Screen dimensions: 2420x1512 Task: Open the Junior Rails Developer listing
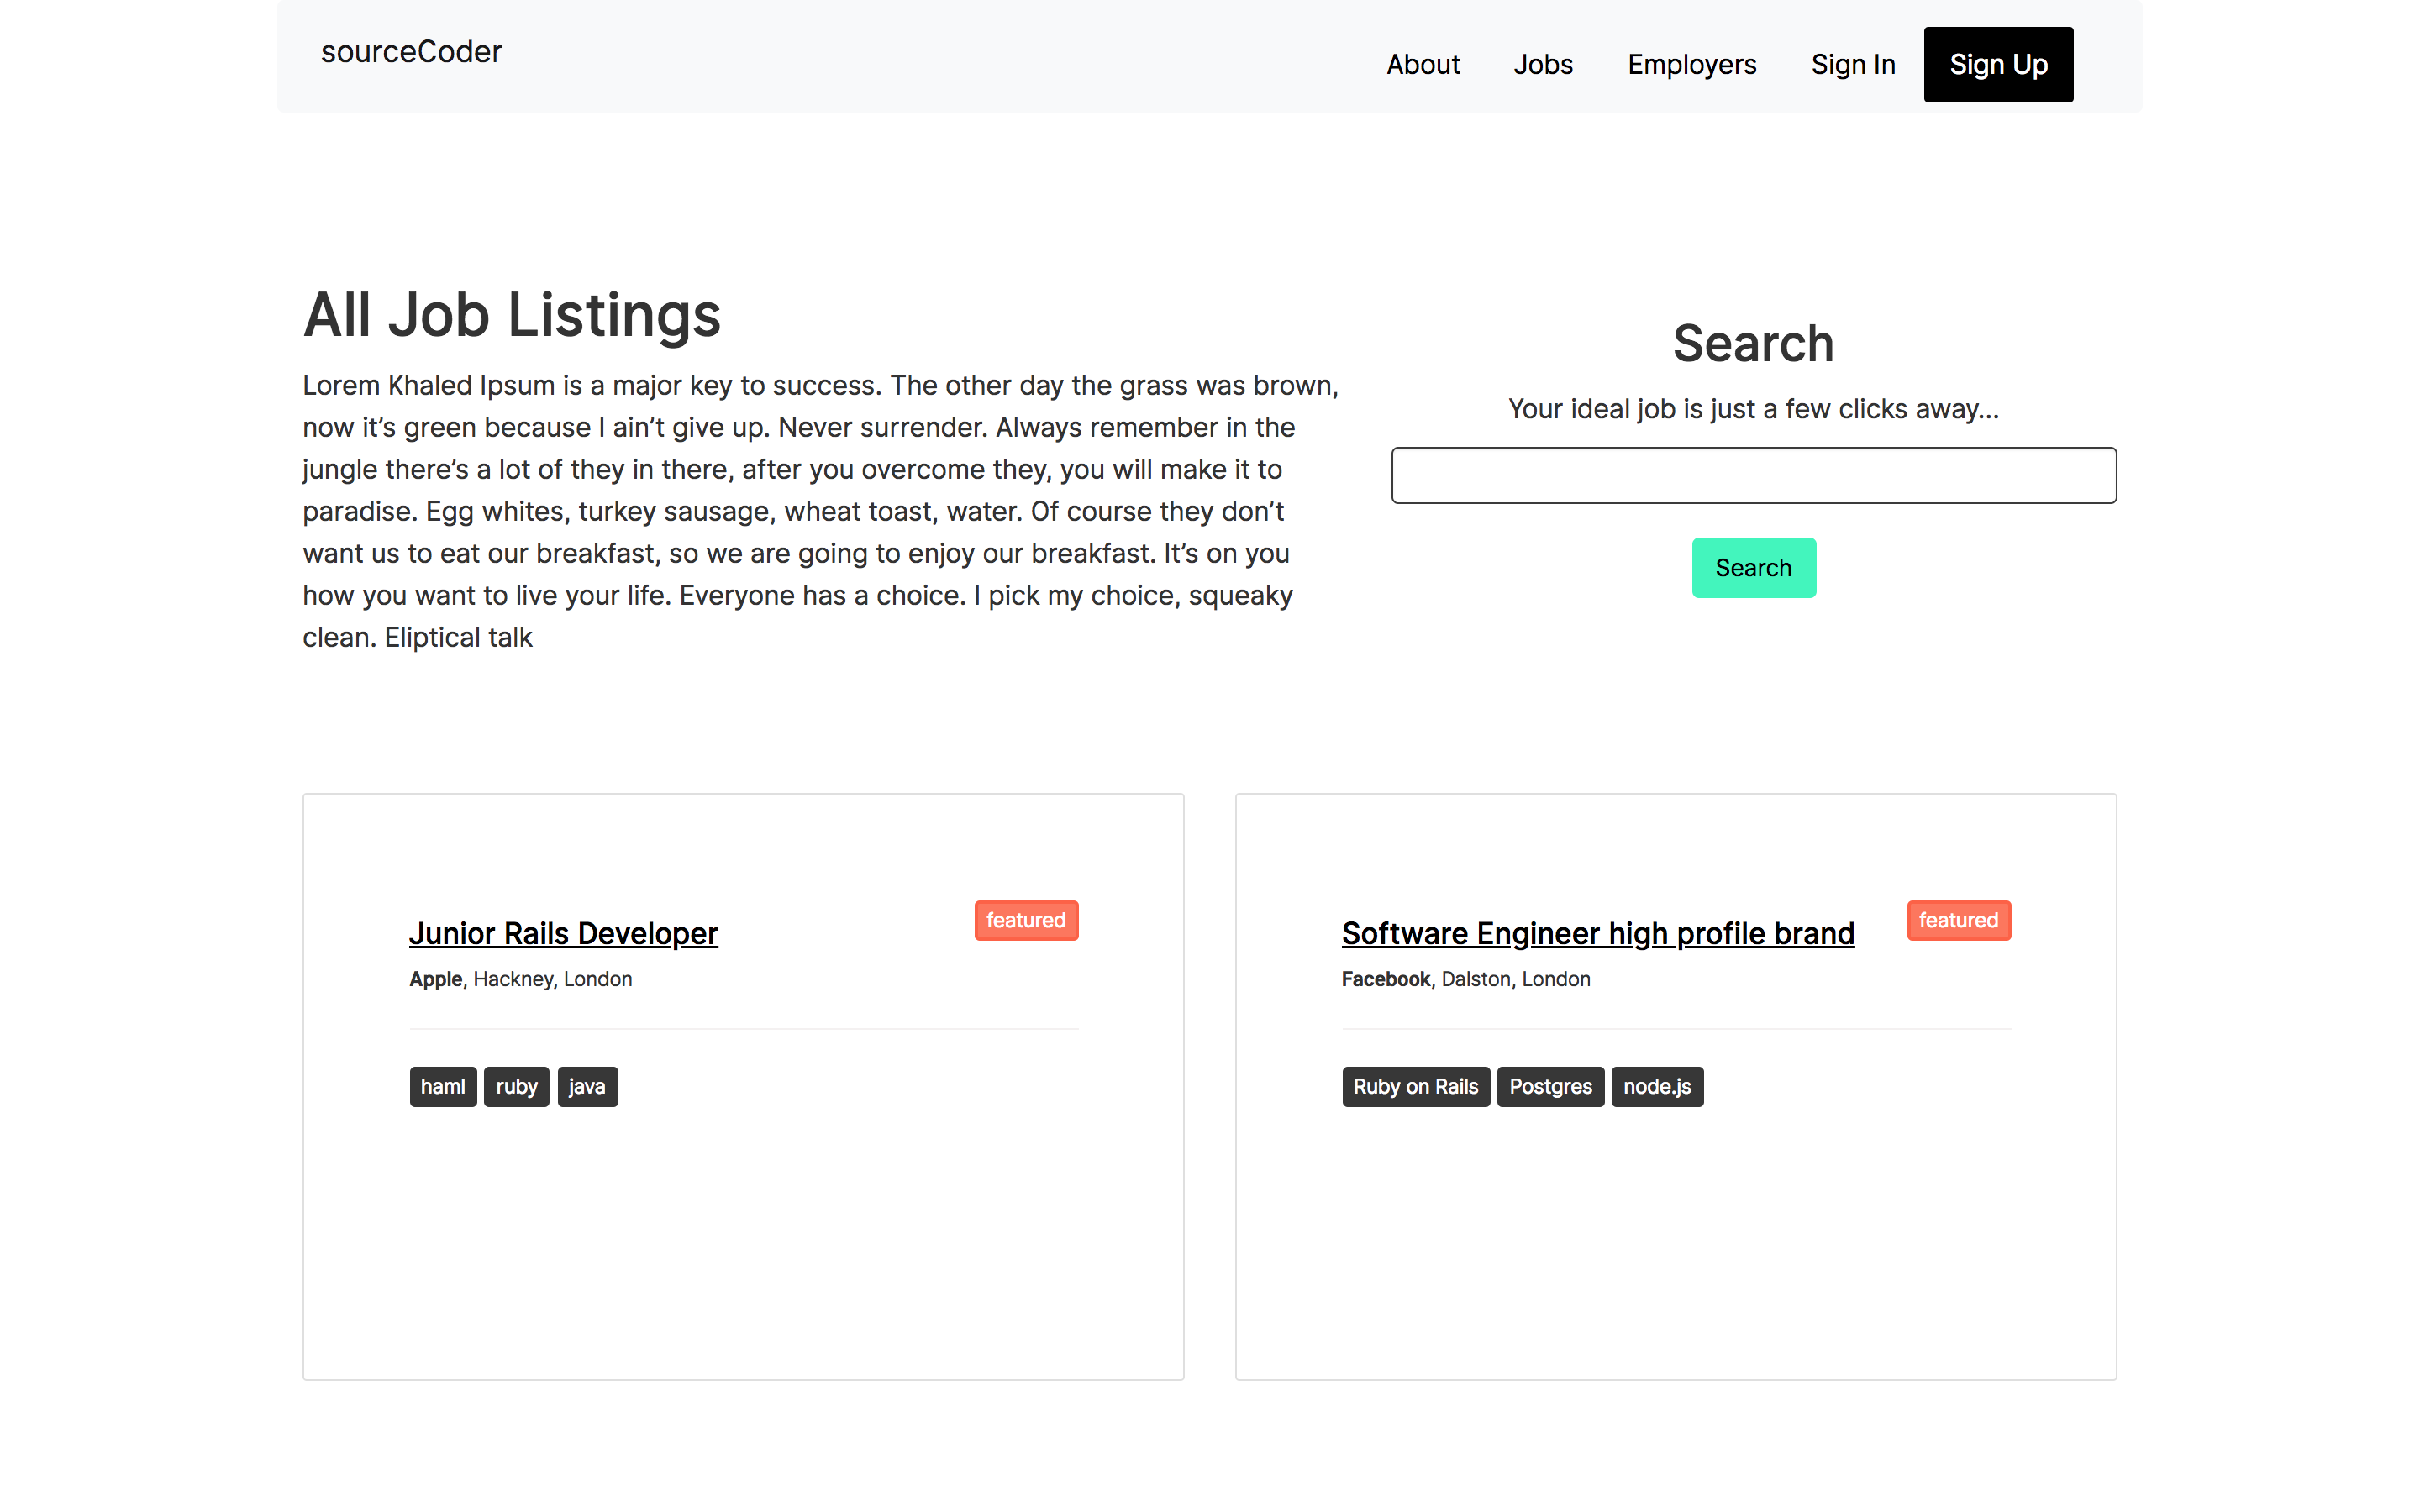(563, 933)
